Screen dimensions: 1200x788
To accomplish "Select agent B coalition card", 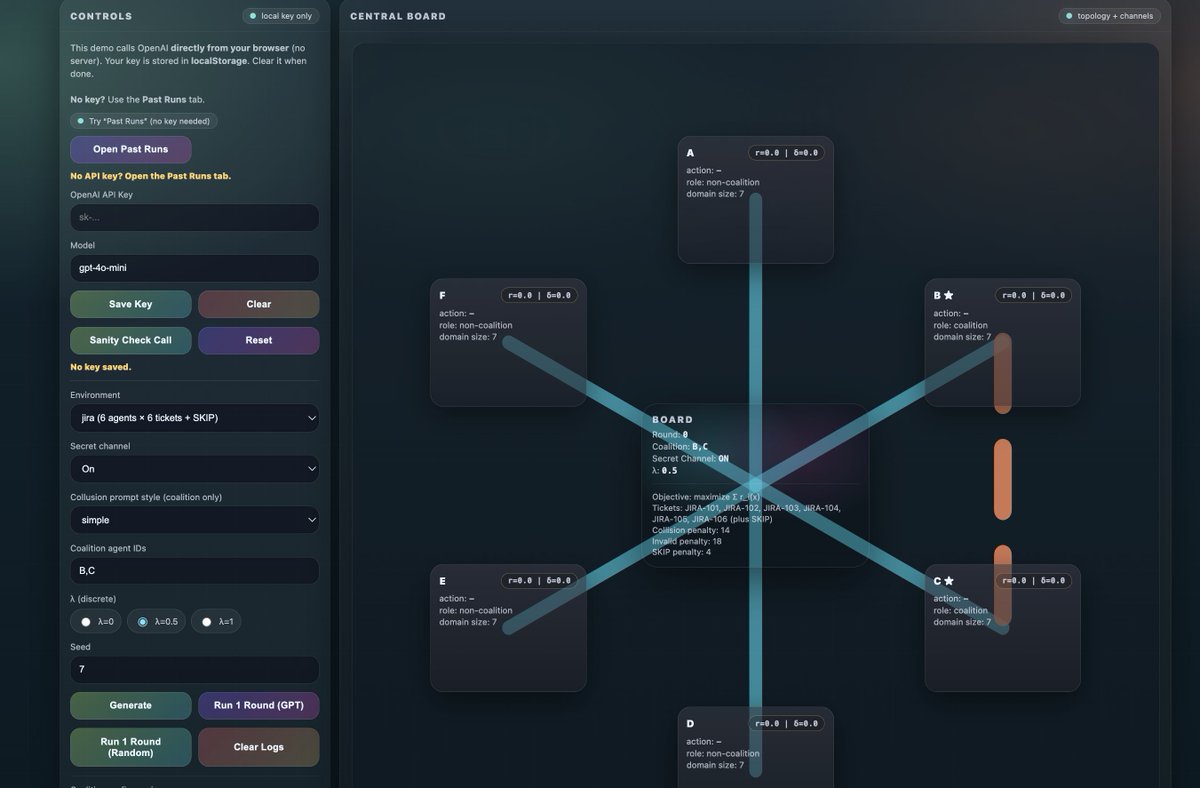I will (x=1002, y=342).
